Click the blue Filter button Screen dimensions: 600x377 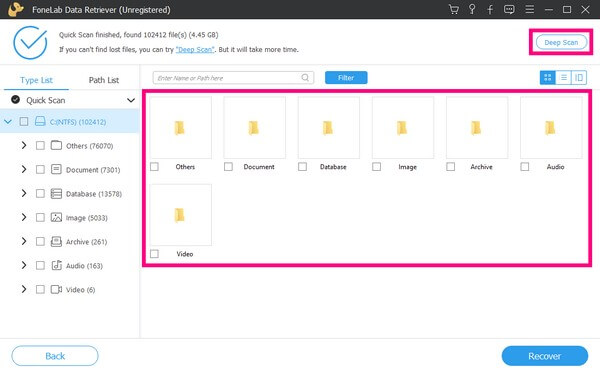[x=346, y=78]
